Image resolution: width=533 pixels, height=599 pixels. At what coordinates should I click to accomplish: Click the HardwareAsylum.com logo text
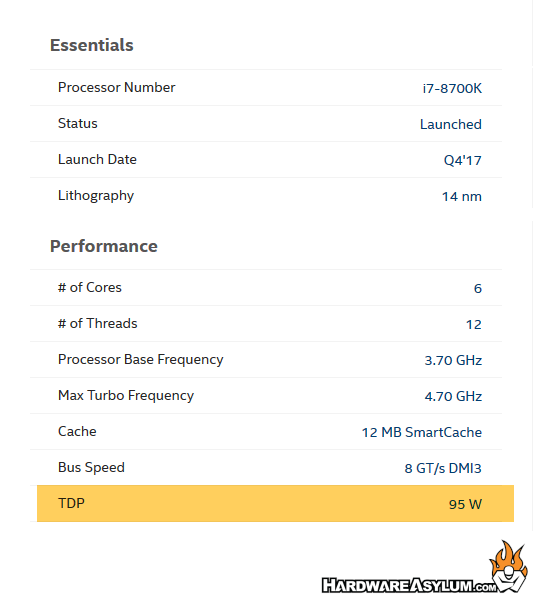point(409,586)
